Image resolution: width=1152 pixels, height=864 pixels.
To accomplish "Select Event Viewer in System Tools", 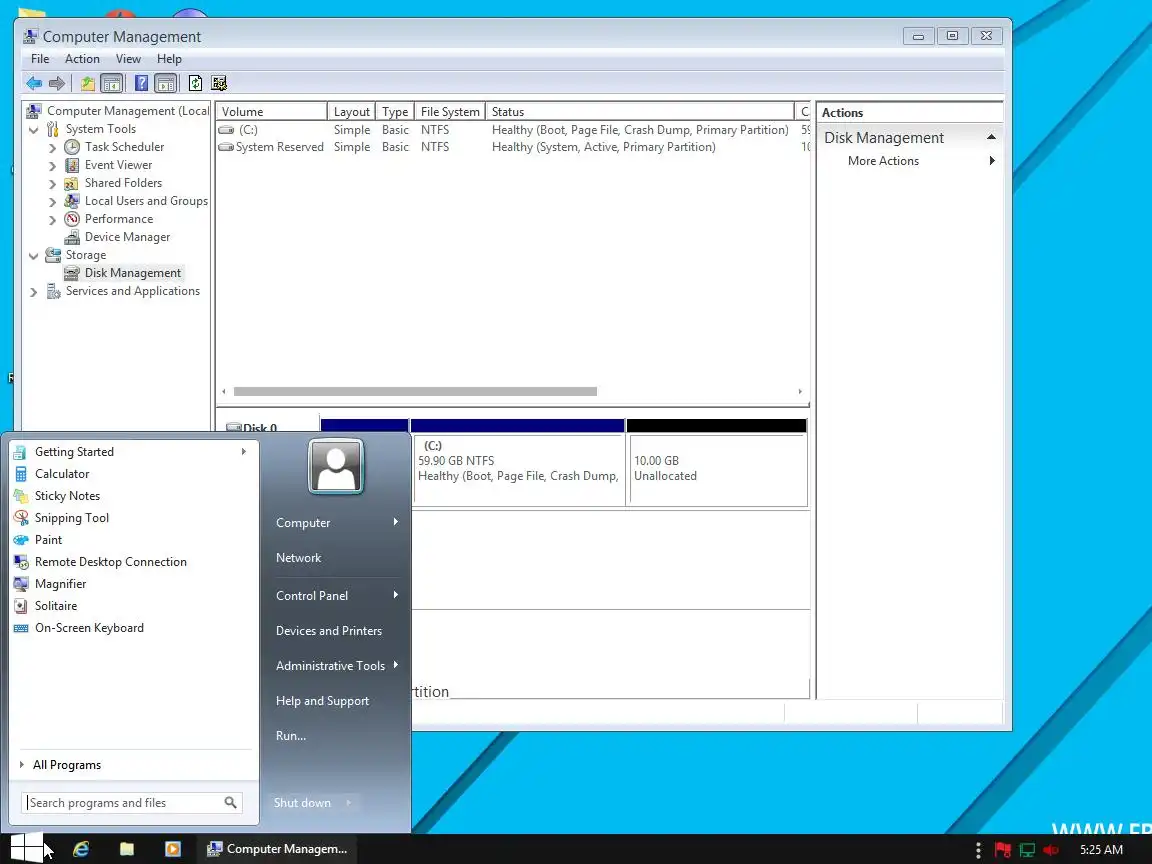I will [118, 165].
